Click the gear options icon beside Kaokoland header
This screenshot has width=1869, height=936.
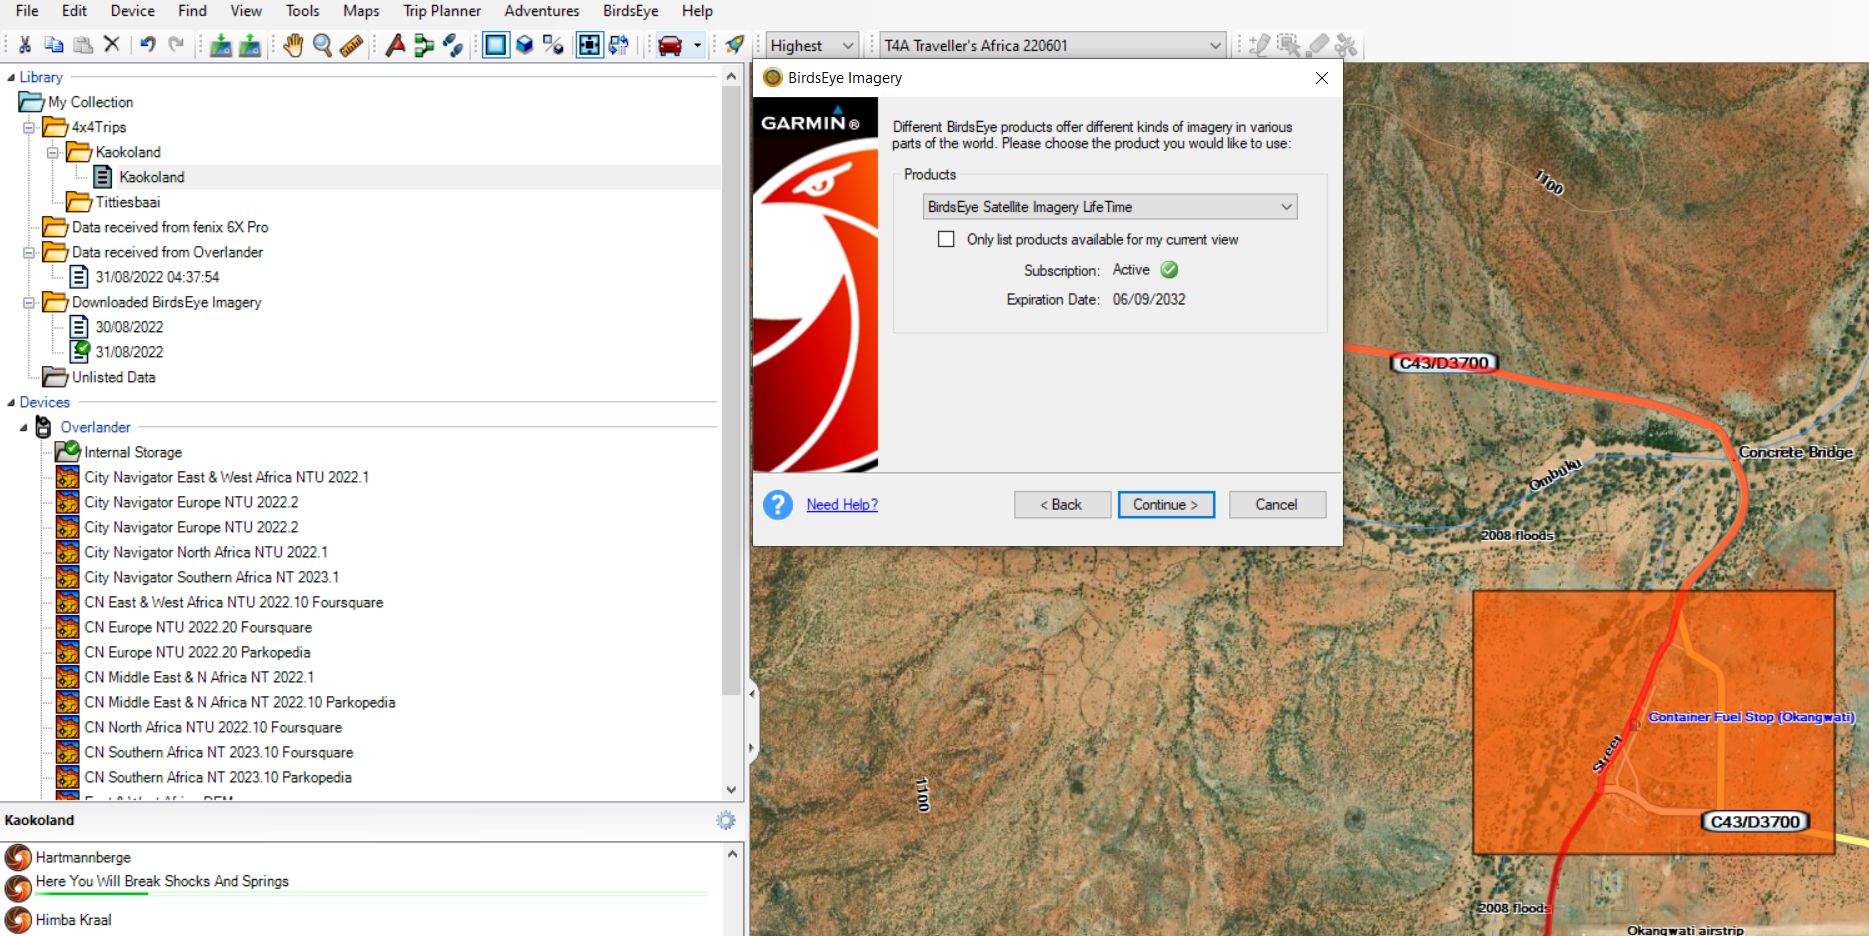point(726,820)
